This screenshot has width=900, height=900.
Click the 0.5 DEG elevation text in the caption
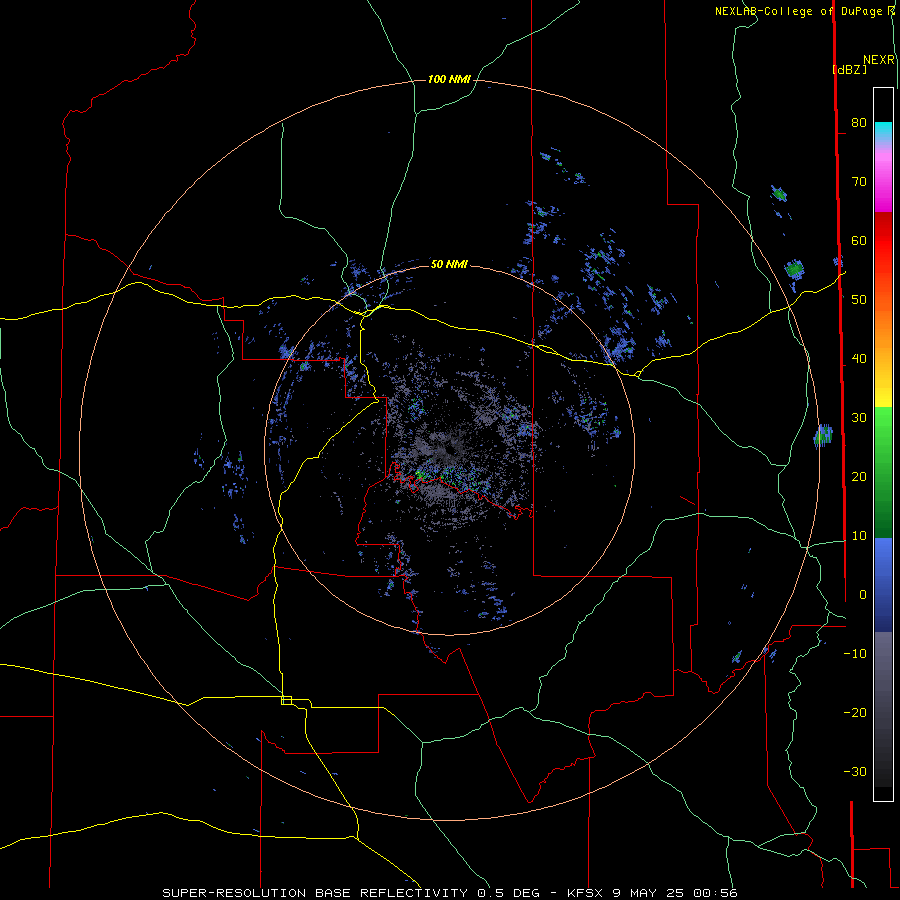(x=509, y=893)
